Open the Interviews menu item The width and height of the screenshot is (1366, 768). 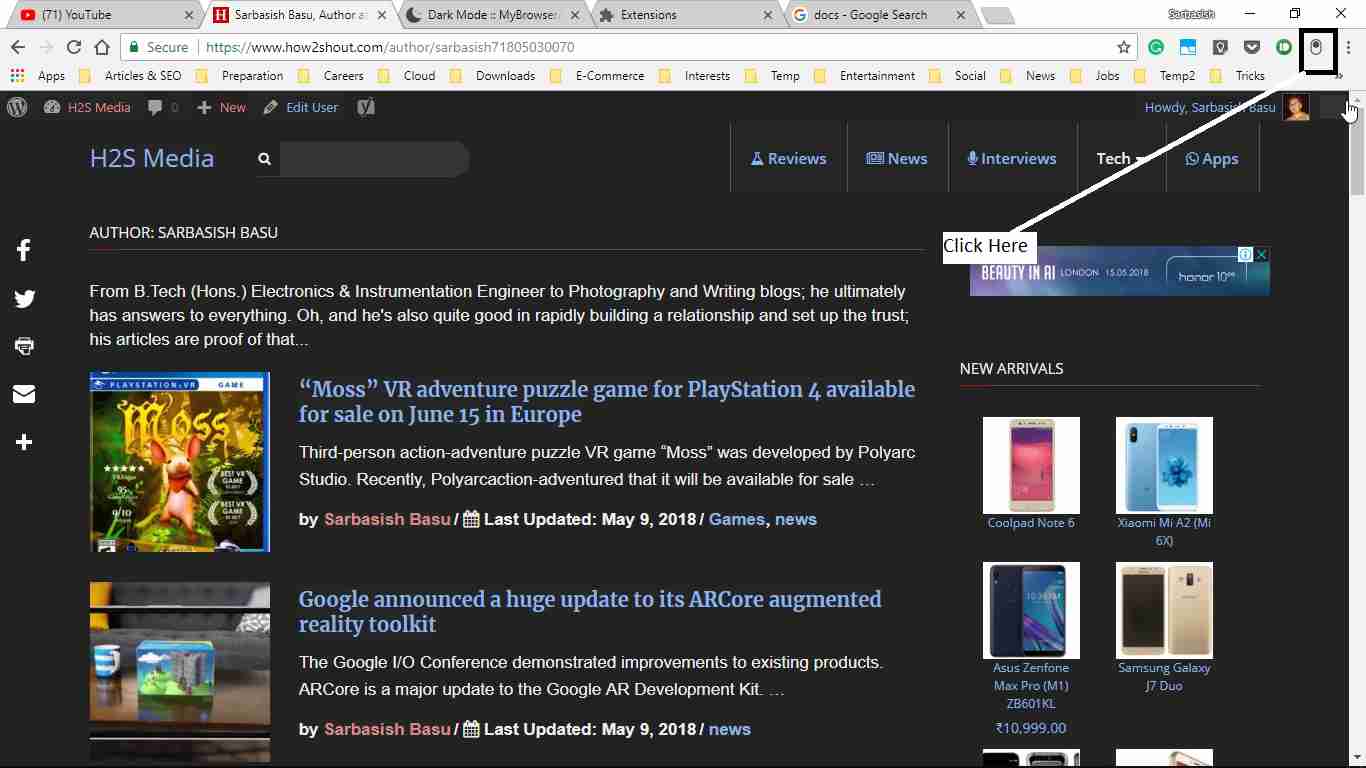pos(1012,158)
